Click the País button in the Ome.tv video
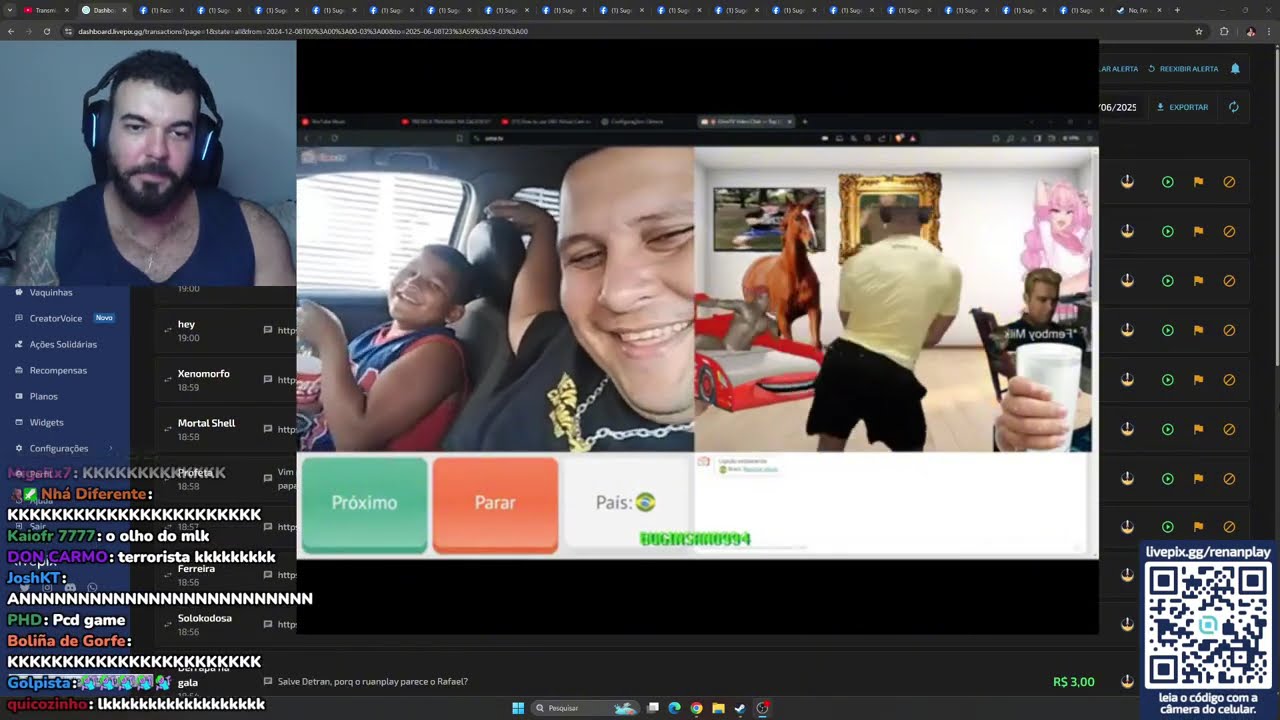The width and height of the screenshot is (1280, 720). 626,502
